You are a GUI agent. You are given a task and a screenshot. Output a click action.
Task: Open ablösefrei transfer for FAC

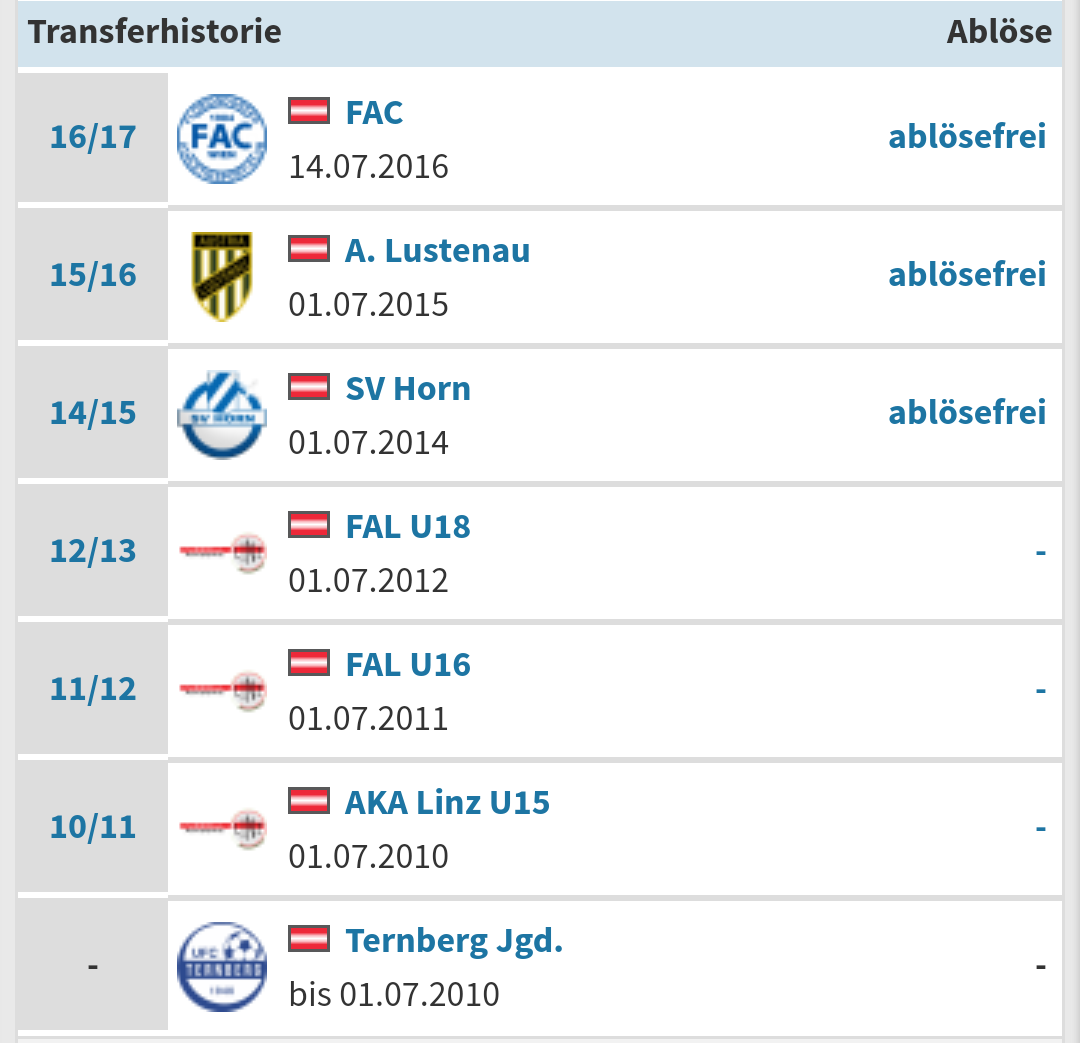tap(967, 136)
